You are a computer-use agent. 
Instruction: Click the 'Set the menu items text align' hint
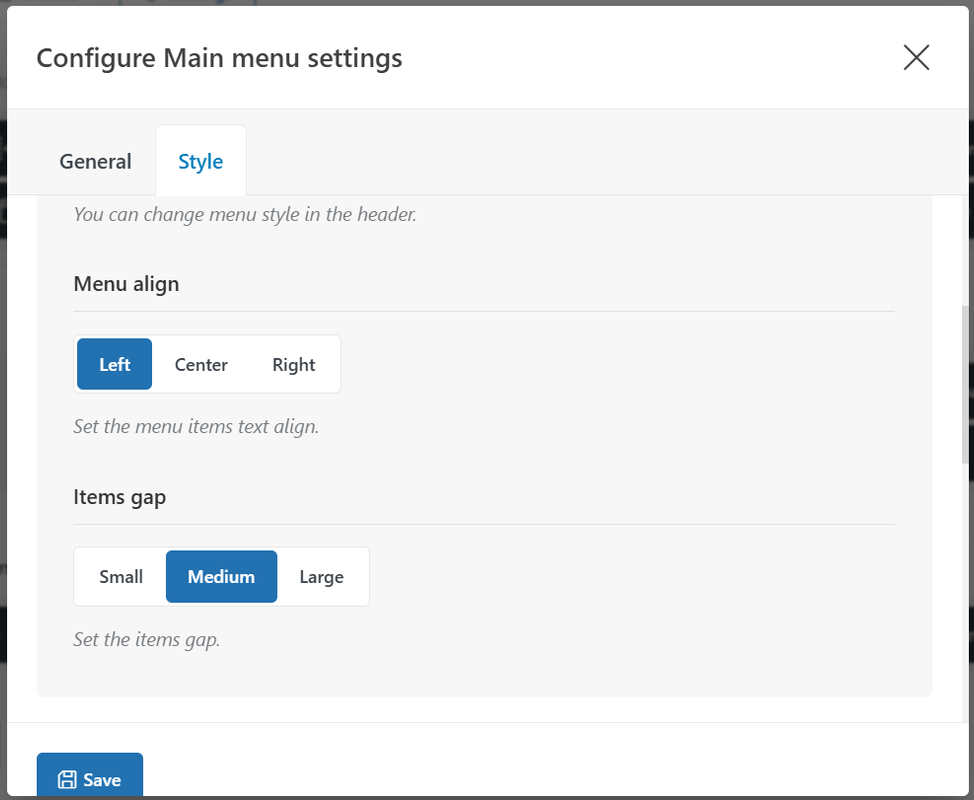click(196, 426)
